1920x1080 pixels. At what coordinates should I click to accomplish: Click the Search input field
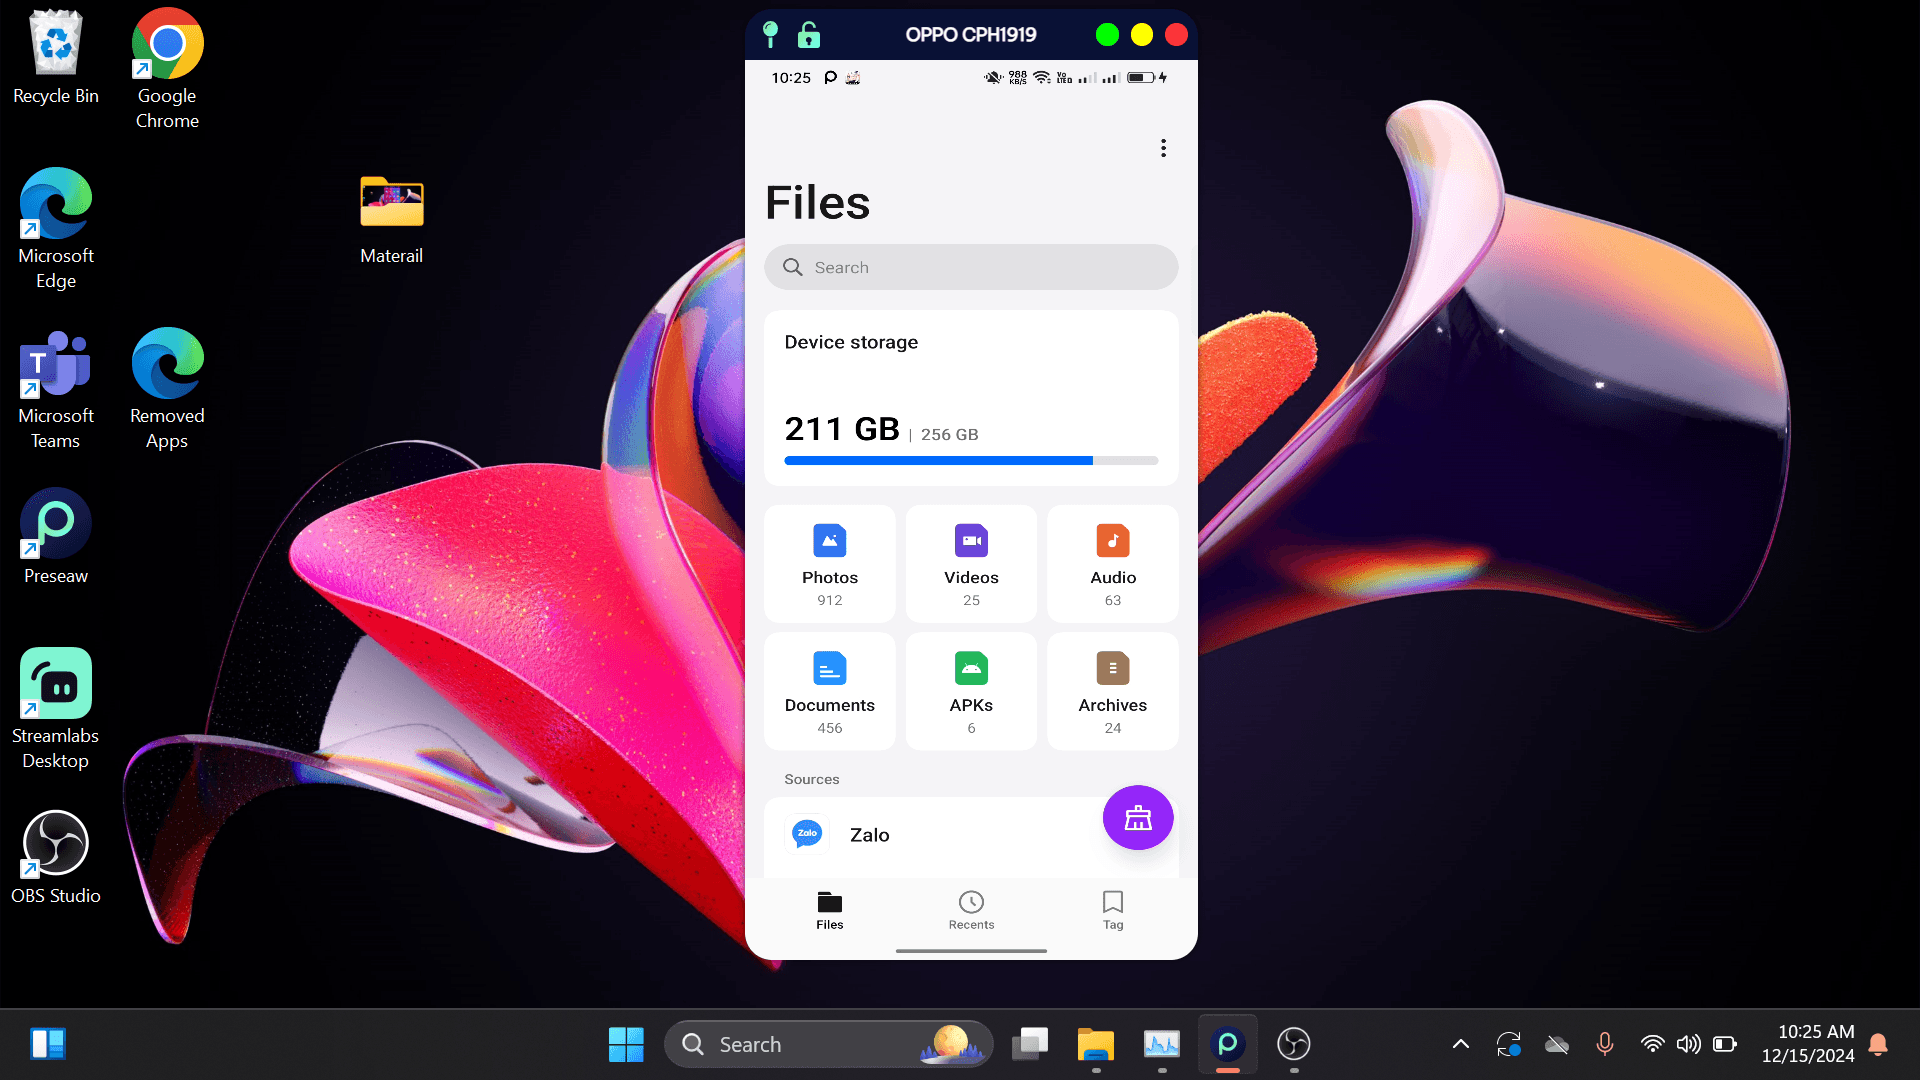coord(971,266)
